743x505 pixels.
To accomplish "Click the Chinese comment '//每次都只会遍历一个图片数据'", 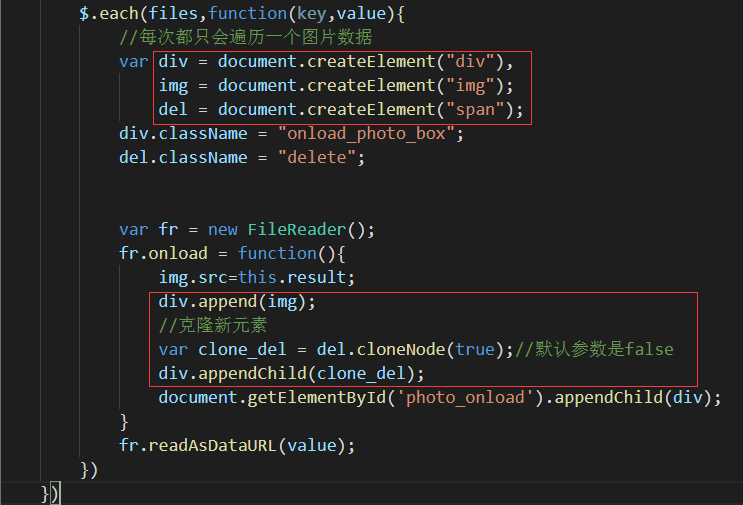I will [x=245, y=37].
